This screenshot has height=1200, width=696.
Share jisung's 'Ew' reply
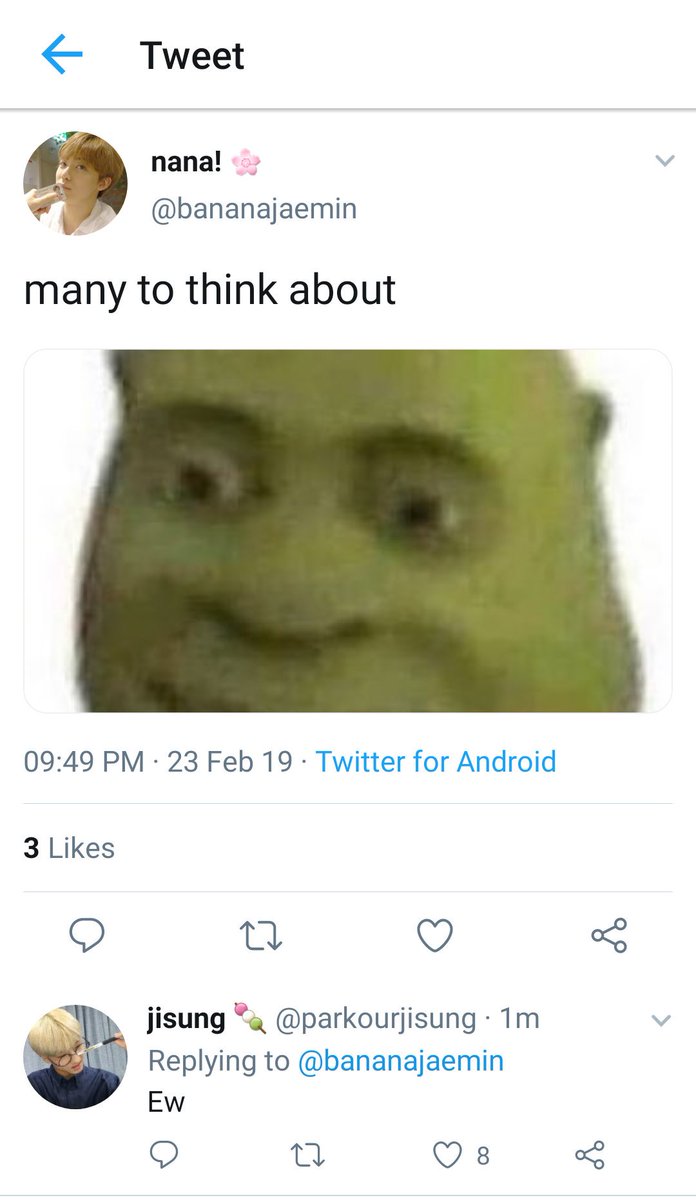point(590,1156)
